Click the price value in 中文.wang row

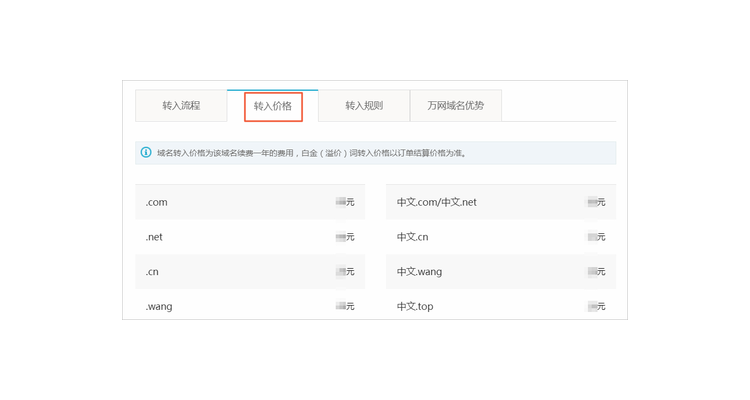coord(596,272)
